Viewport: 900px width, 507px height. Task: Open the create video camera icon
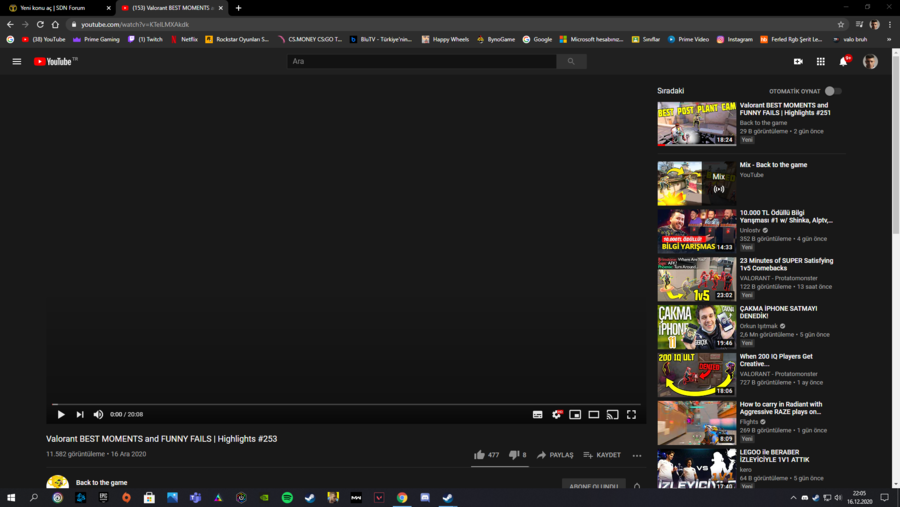pos(798,61)
